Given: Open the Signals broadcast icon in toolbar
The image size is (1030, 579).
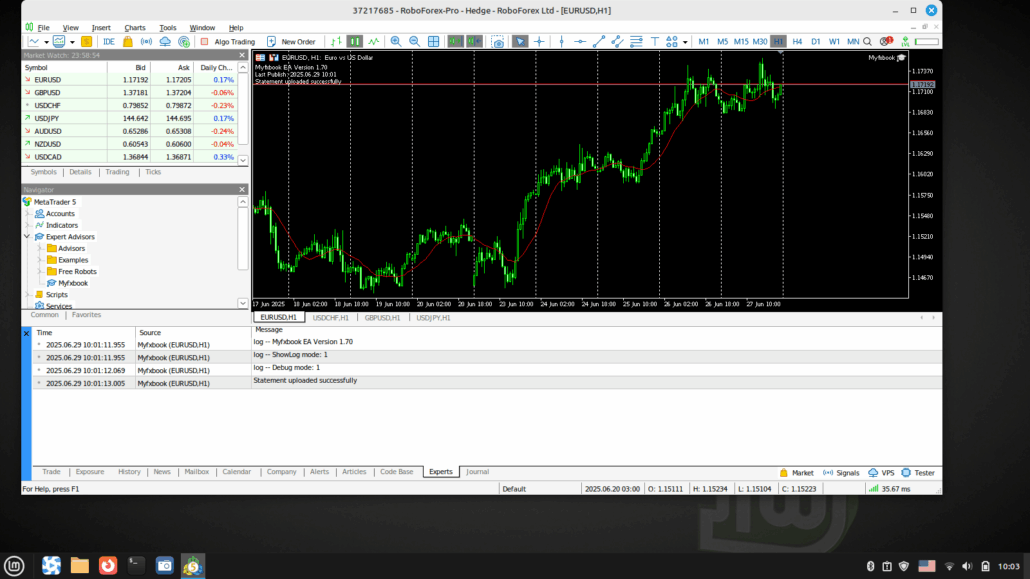Looking at the screenshot, I should (x=146, y=41).
